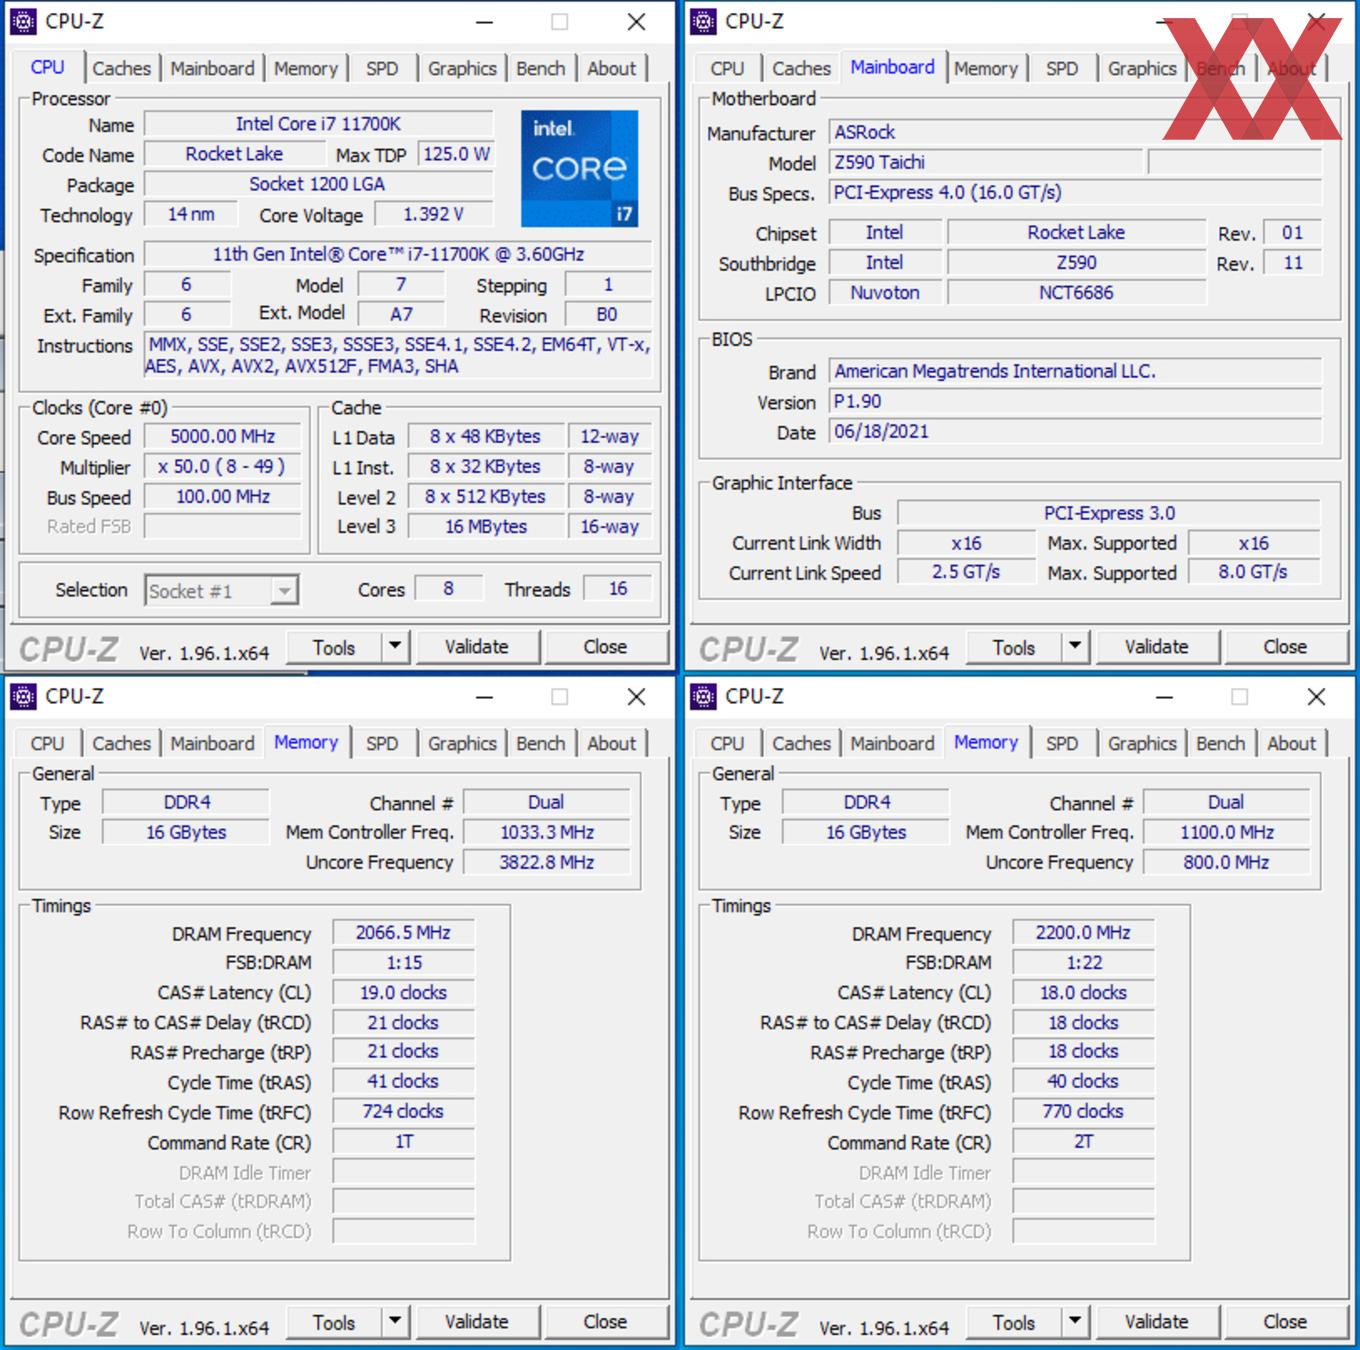Select SPD tab in bottom-left Memory window

coord(382,743)
